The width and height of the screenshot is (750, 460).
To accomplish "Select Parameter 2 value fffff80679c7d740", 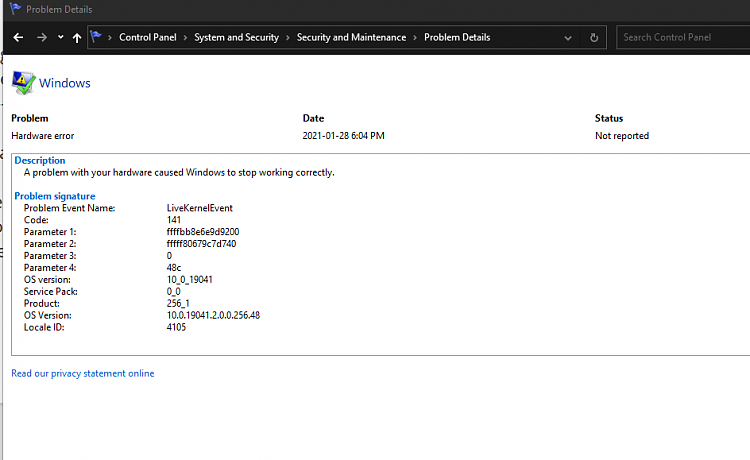I will [201, 244].
